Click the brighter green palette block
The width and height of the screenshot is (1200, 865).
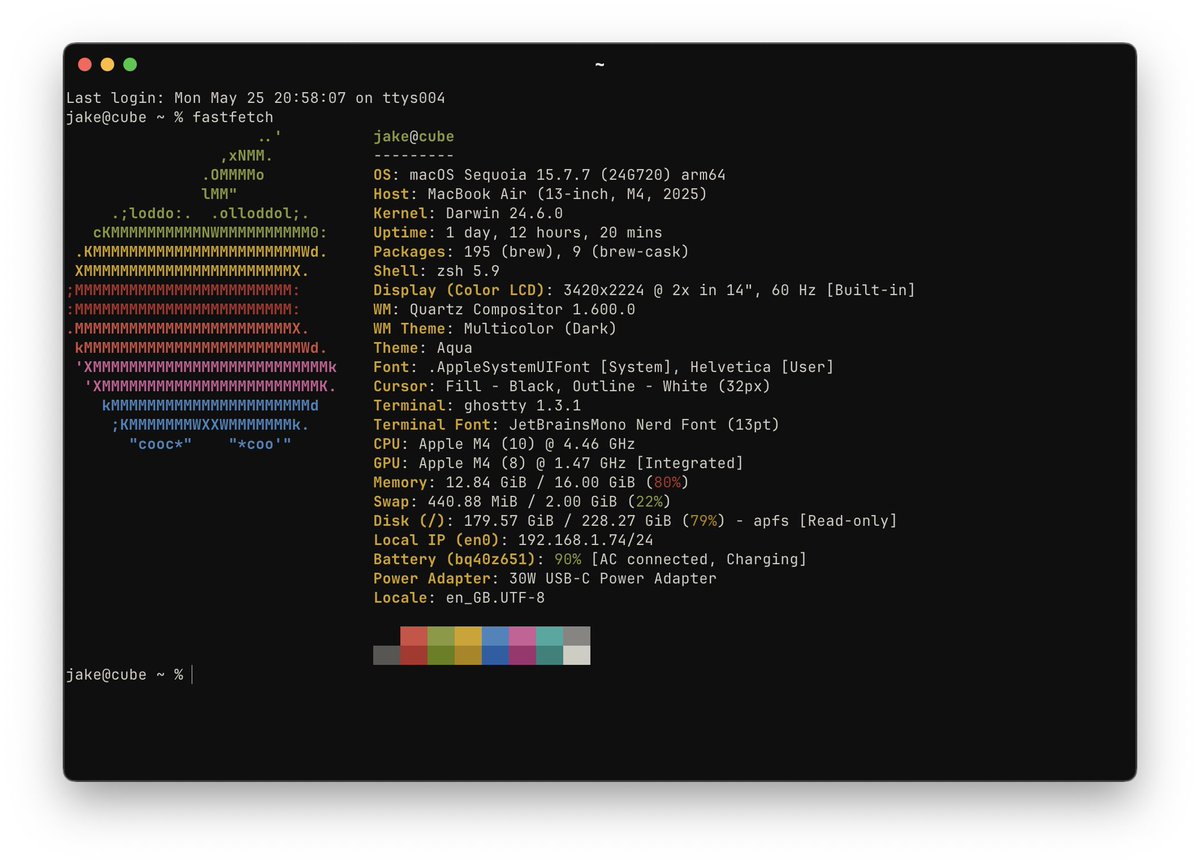tap(441, 636)
